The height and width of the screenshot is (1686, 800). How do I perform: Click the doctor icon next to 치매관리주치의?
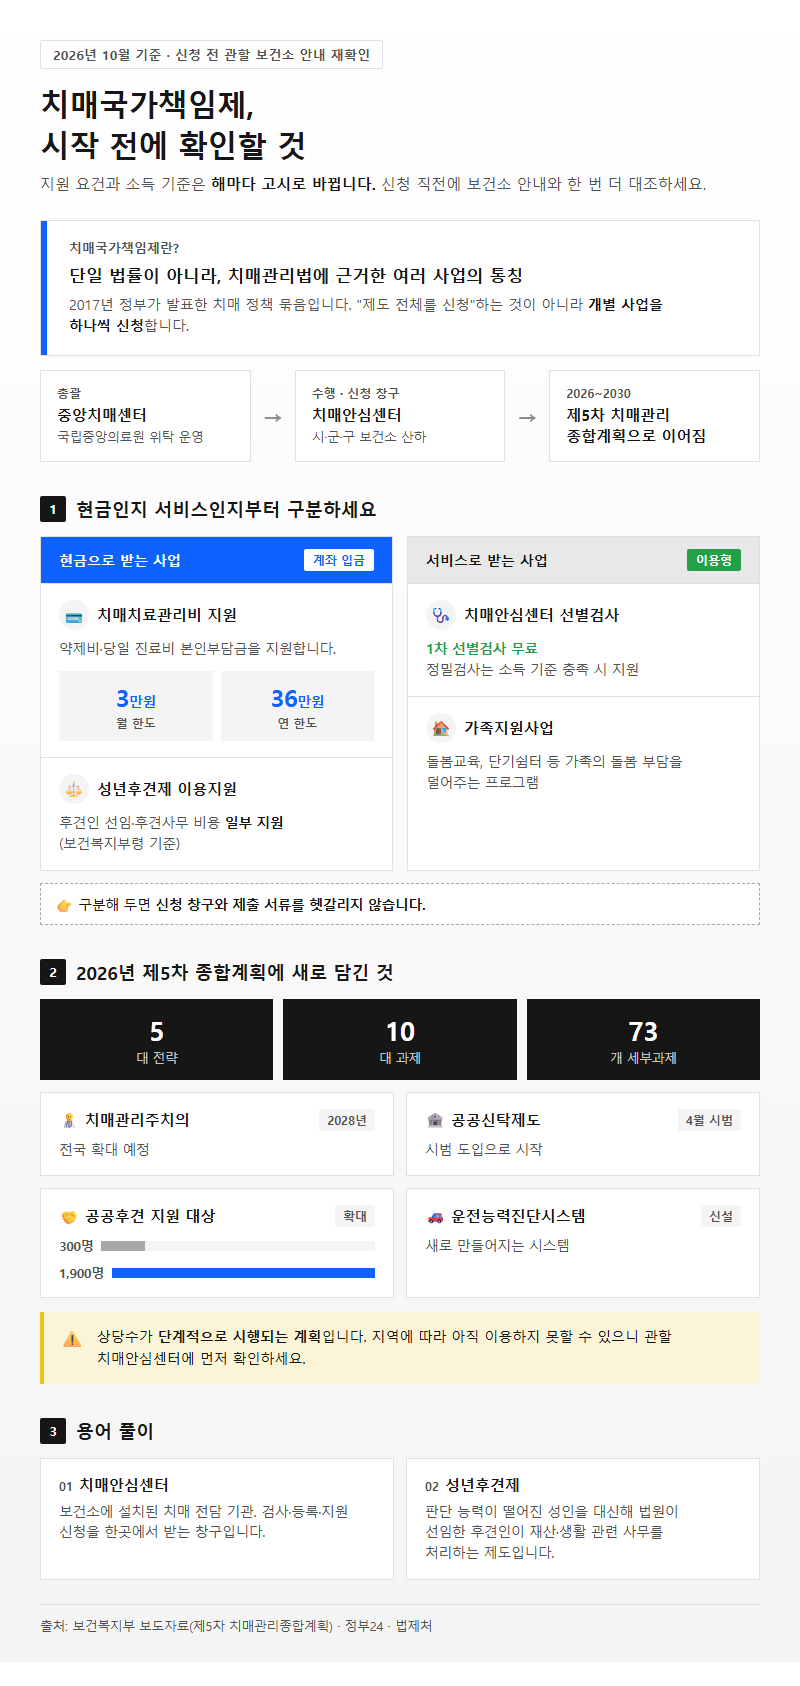point(69,1120)
